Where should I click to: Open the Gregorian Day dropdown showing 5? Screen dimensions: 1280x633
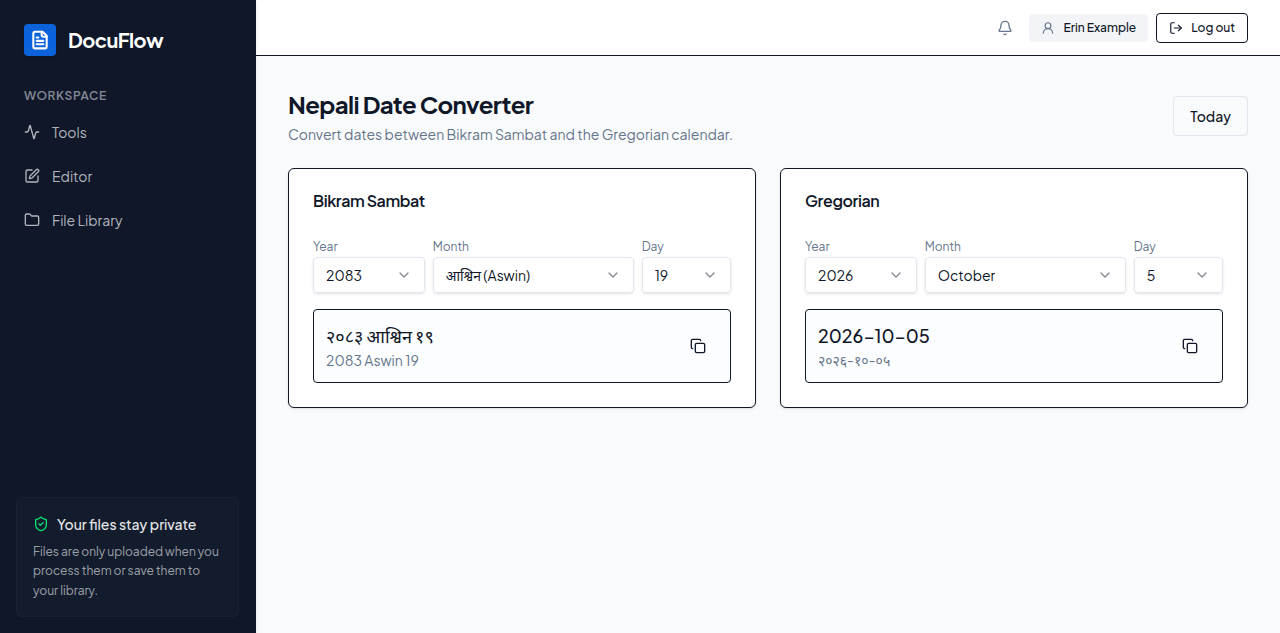coord(1178,275)
